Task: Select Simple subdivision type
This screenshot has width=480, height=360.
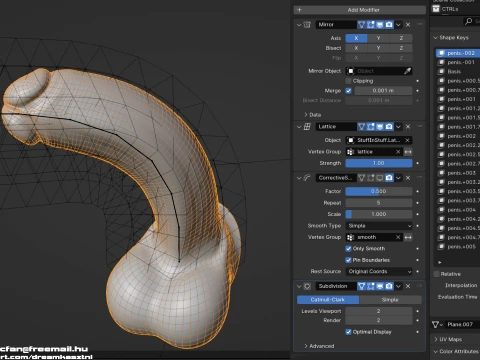Action: click(x=390, y=300)
